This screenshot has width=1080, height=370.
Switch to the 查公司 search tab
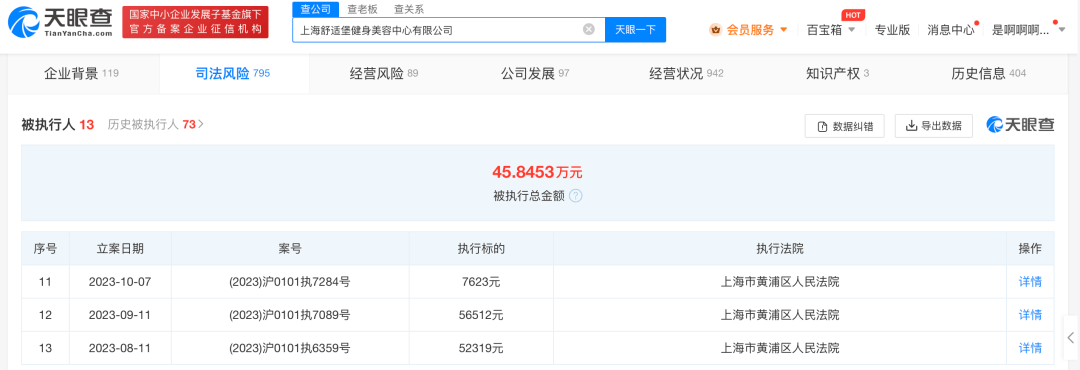tap(315, 9)
